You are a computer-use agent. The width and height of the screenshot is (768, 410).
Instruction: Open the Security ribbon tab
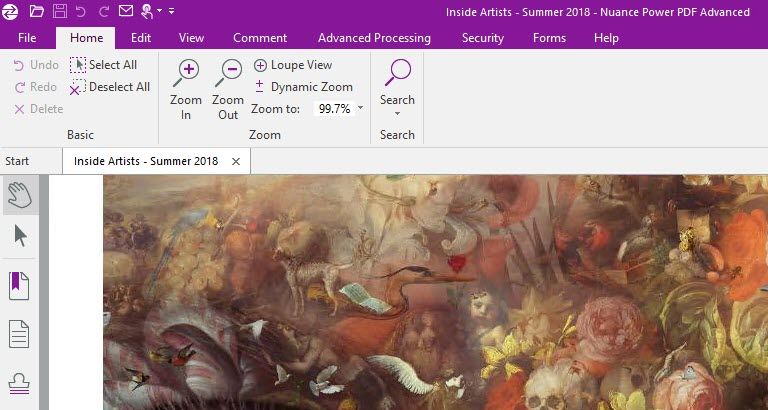click(482, 38)
